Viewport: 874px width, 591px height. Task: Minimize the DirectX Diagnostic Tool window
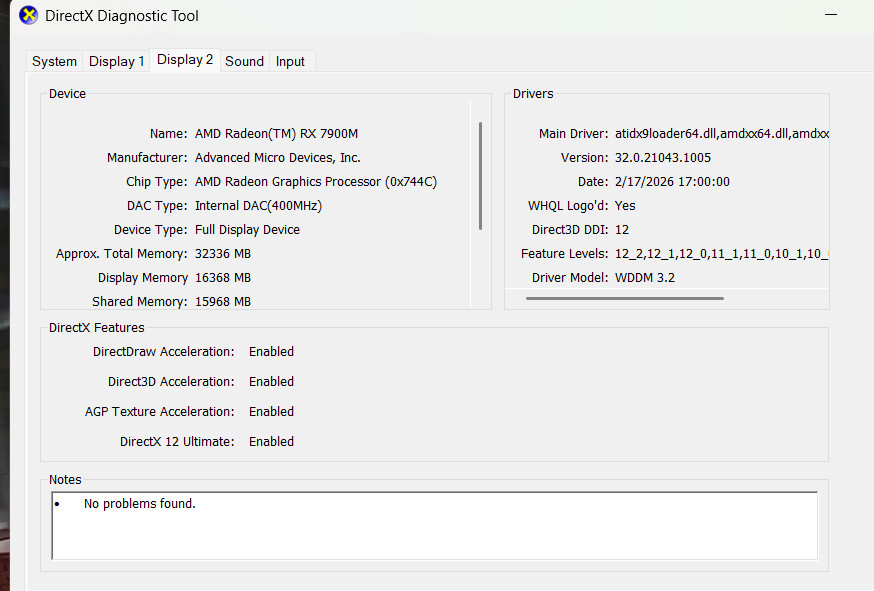point(831,14)
